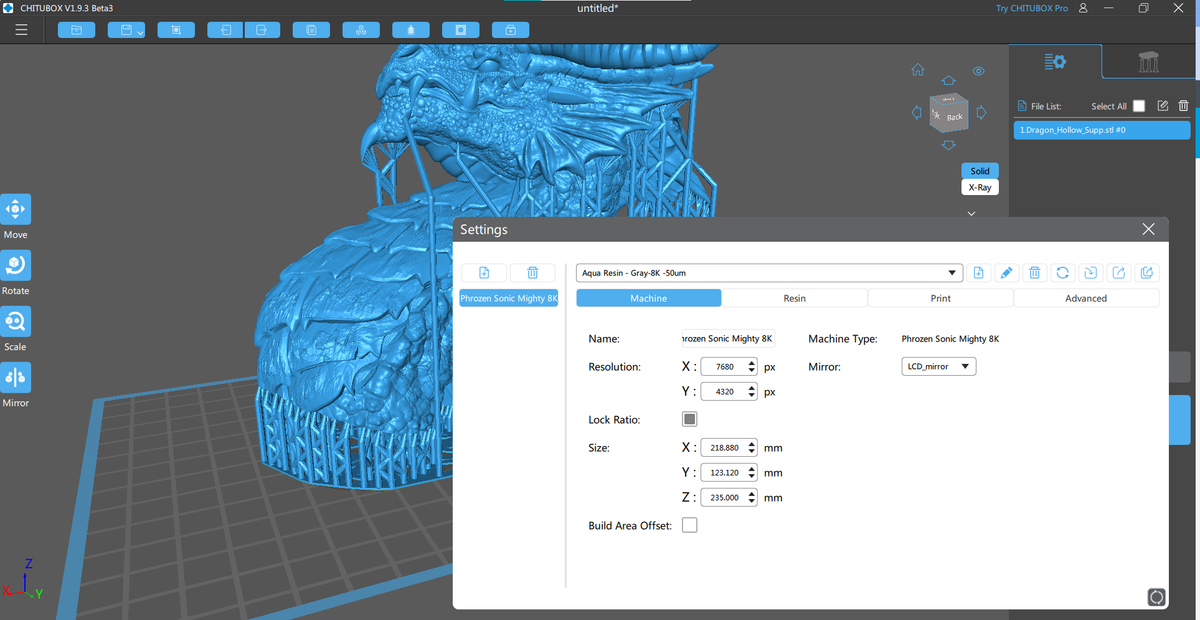Rotate view up with the up arrow
The width and height of the screenshot is (1200, 620).
tap(949, 80)
